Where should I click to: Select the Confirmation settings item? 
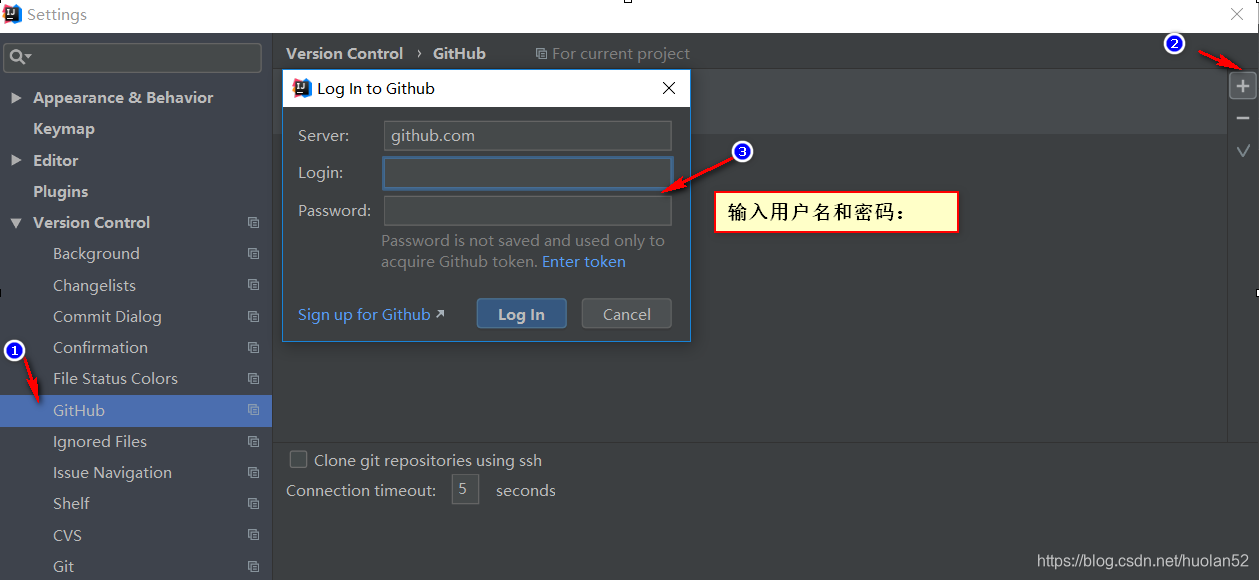coord(100,348)
